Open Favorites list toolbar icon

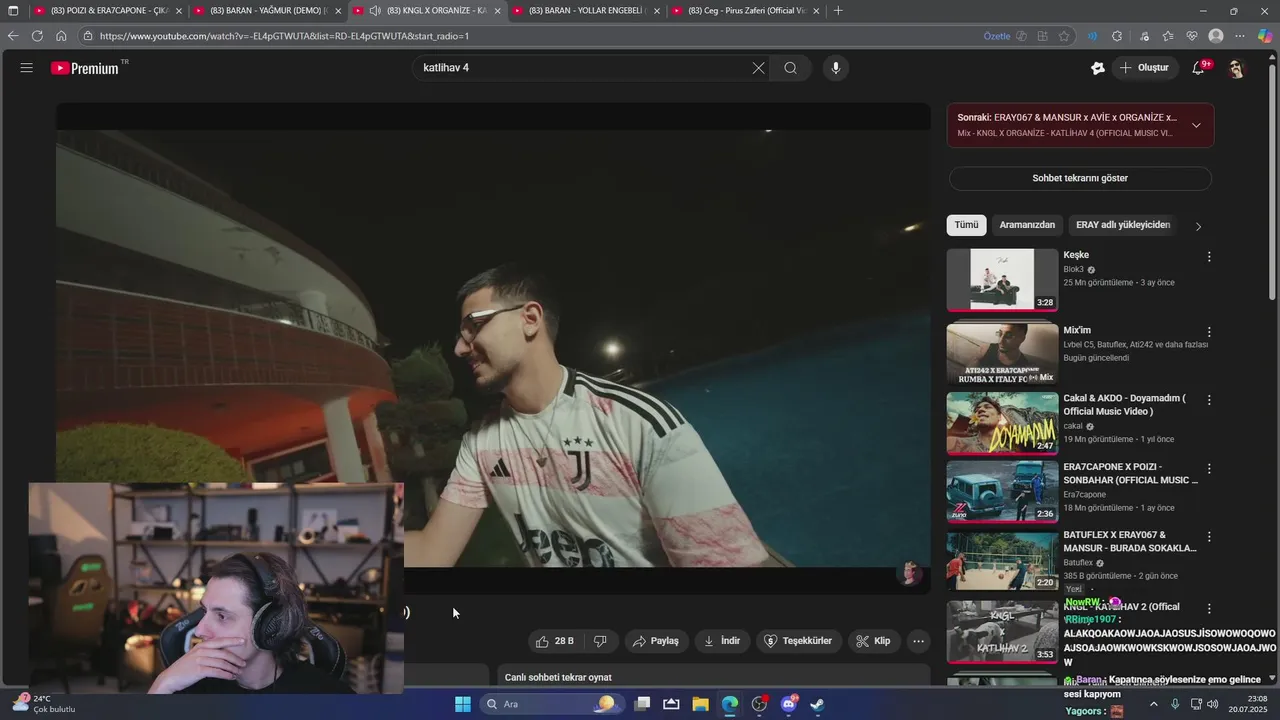(x=1168, y=36)
